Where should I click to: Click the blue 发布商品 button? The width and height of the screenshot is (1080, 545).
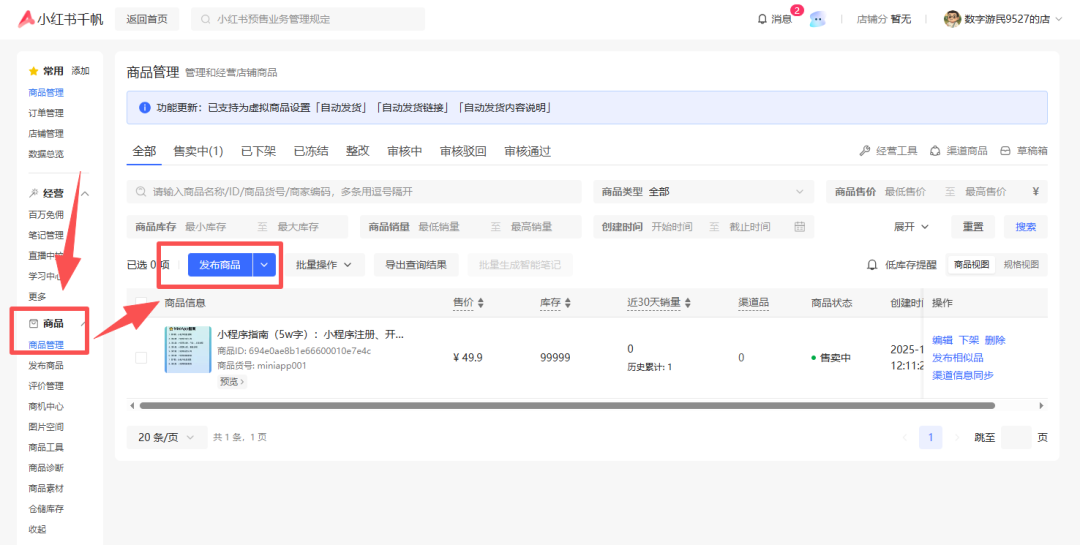(x=220, y=265)
